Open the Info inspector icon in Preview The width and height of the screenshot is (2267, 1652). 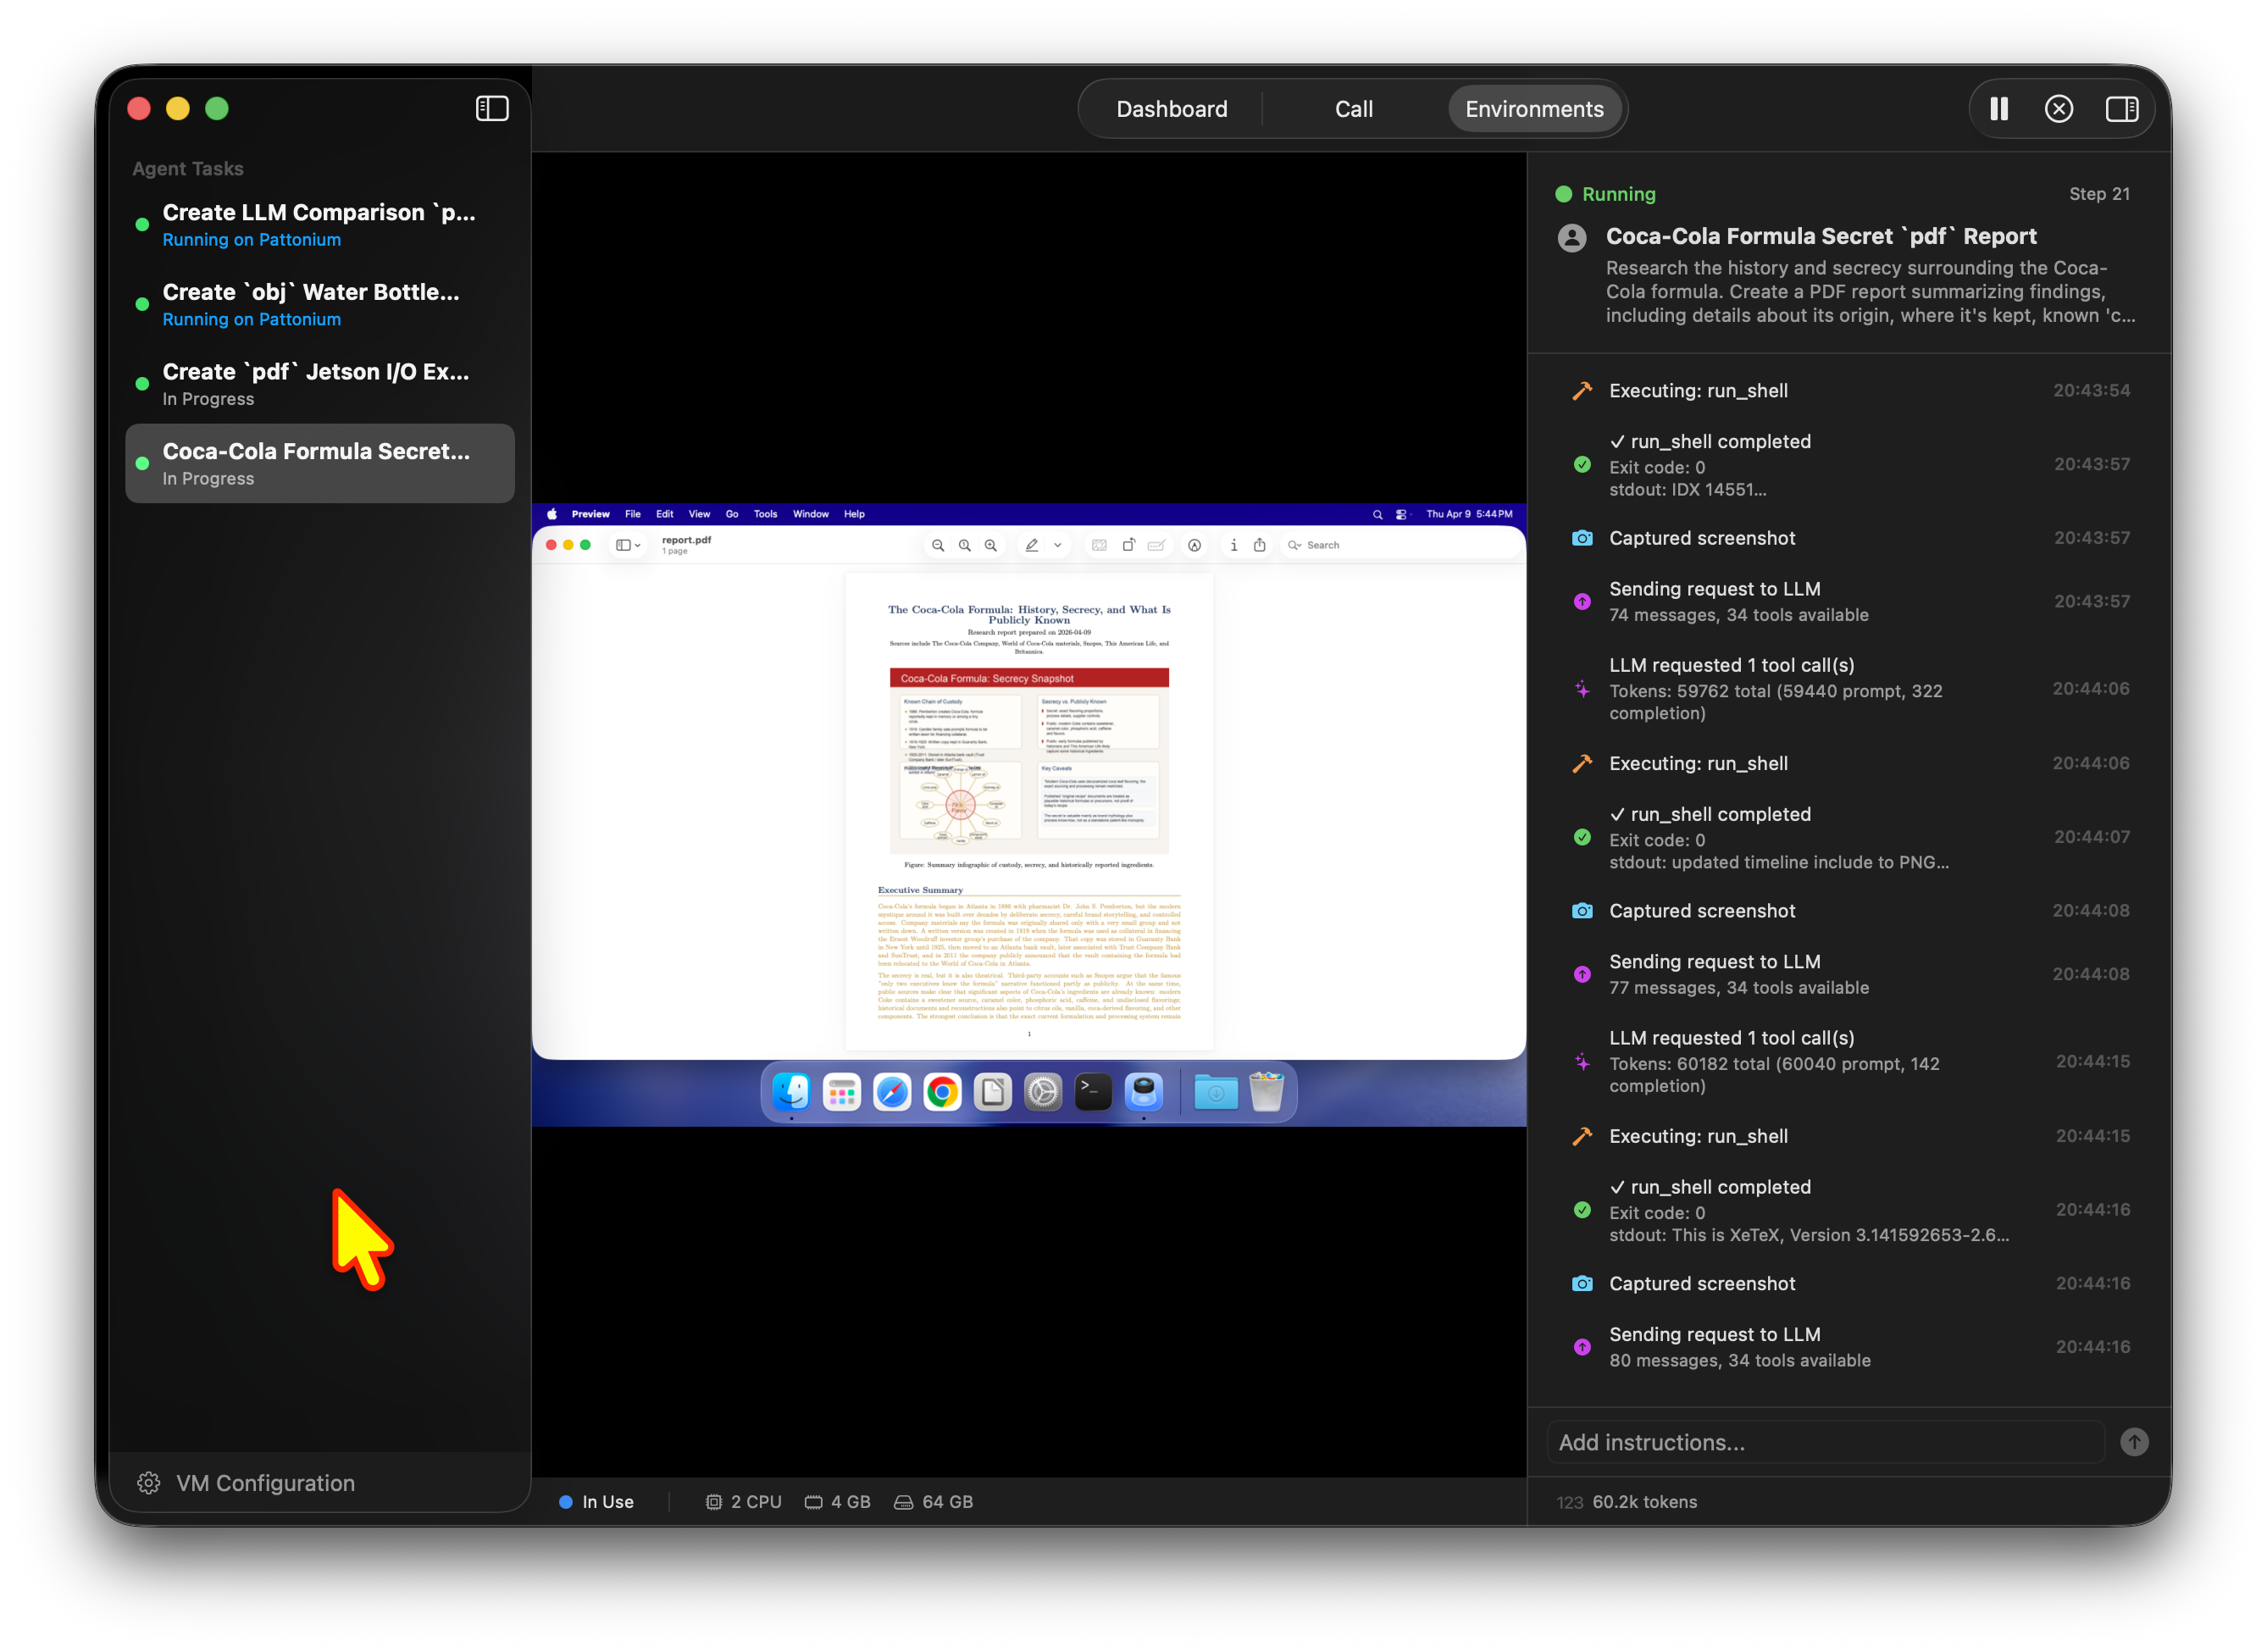[1234, 545]
